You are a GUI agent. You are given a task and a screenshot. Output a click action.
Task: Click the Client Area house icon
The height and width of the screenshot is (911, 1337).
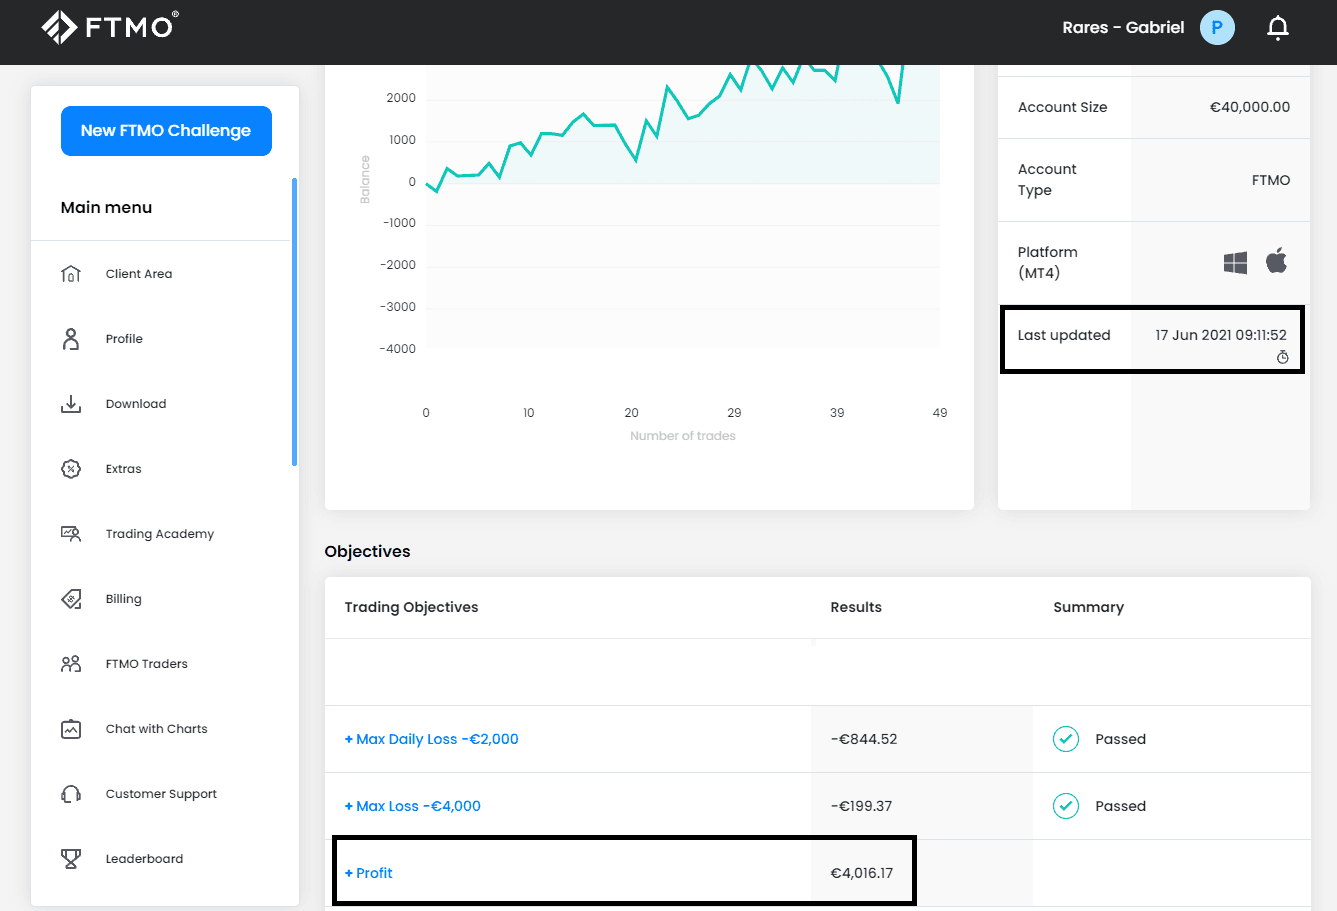71,274
